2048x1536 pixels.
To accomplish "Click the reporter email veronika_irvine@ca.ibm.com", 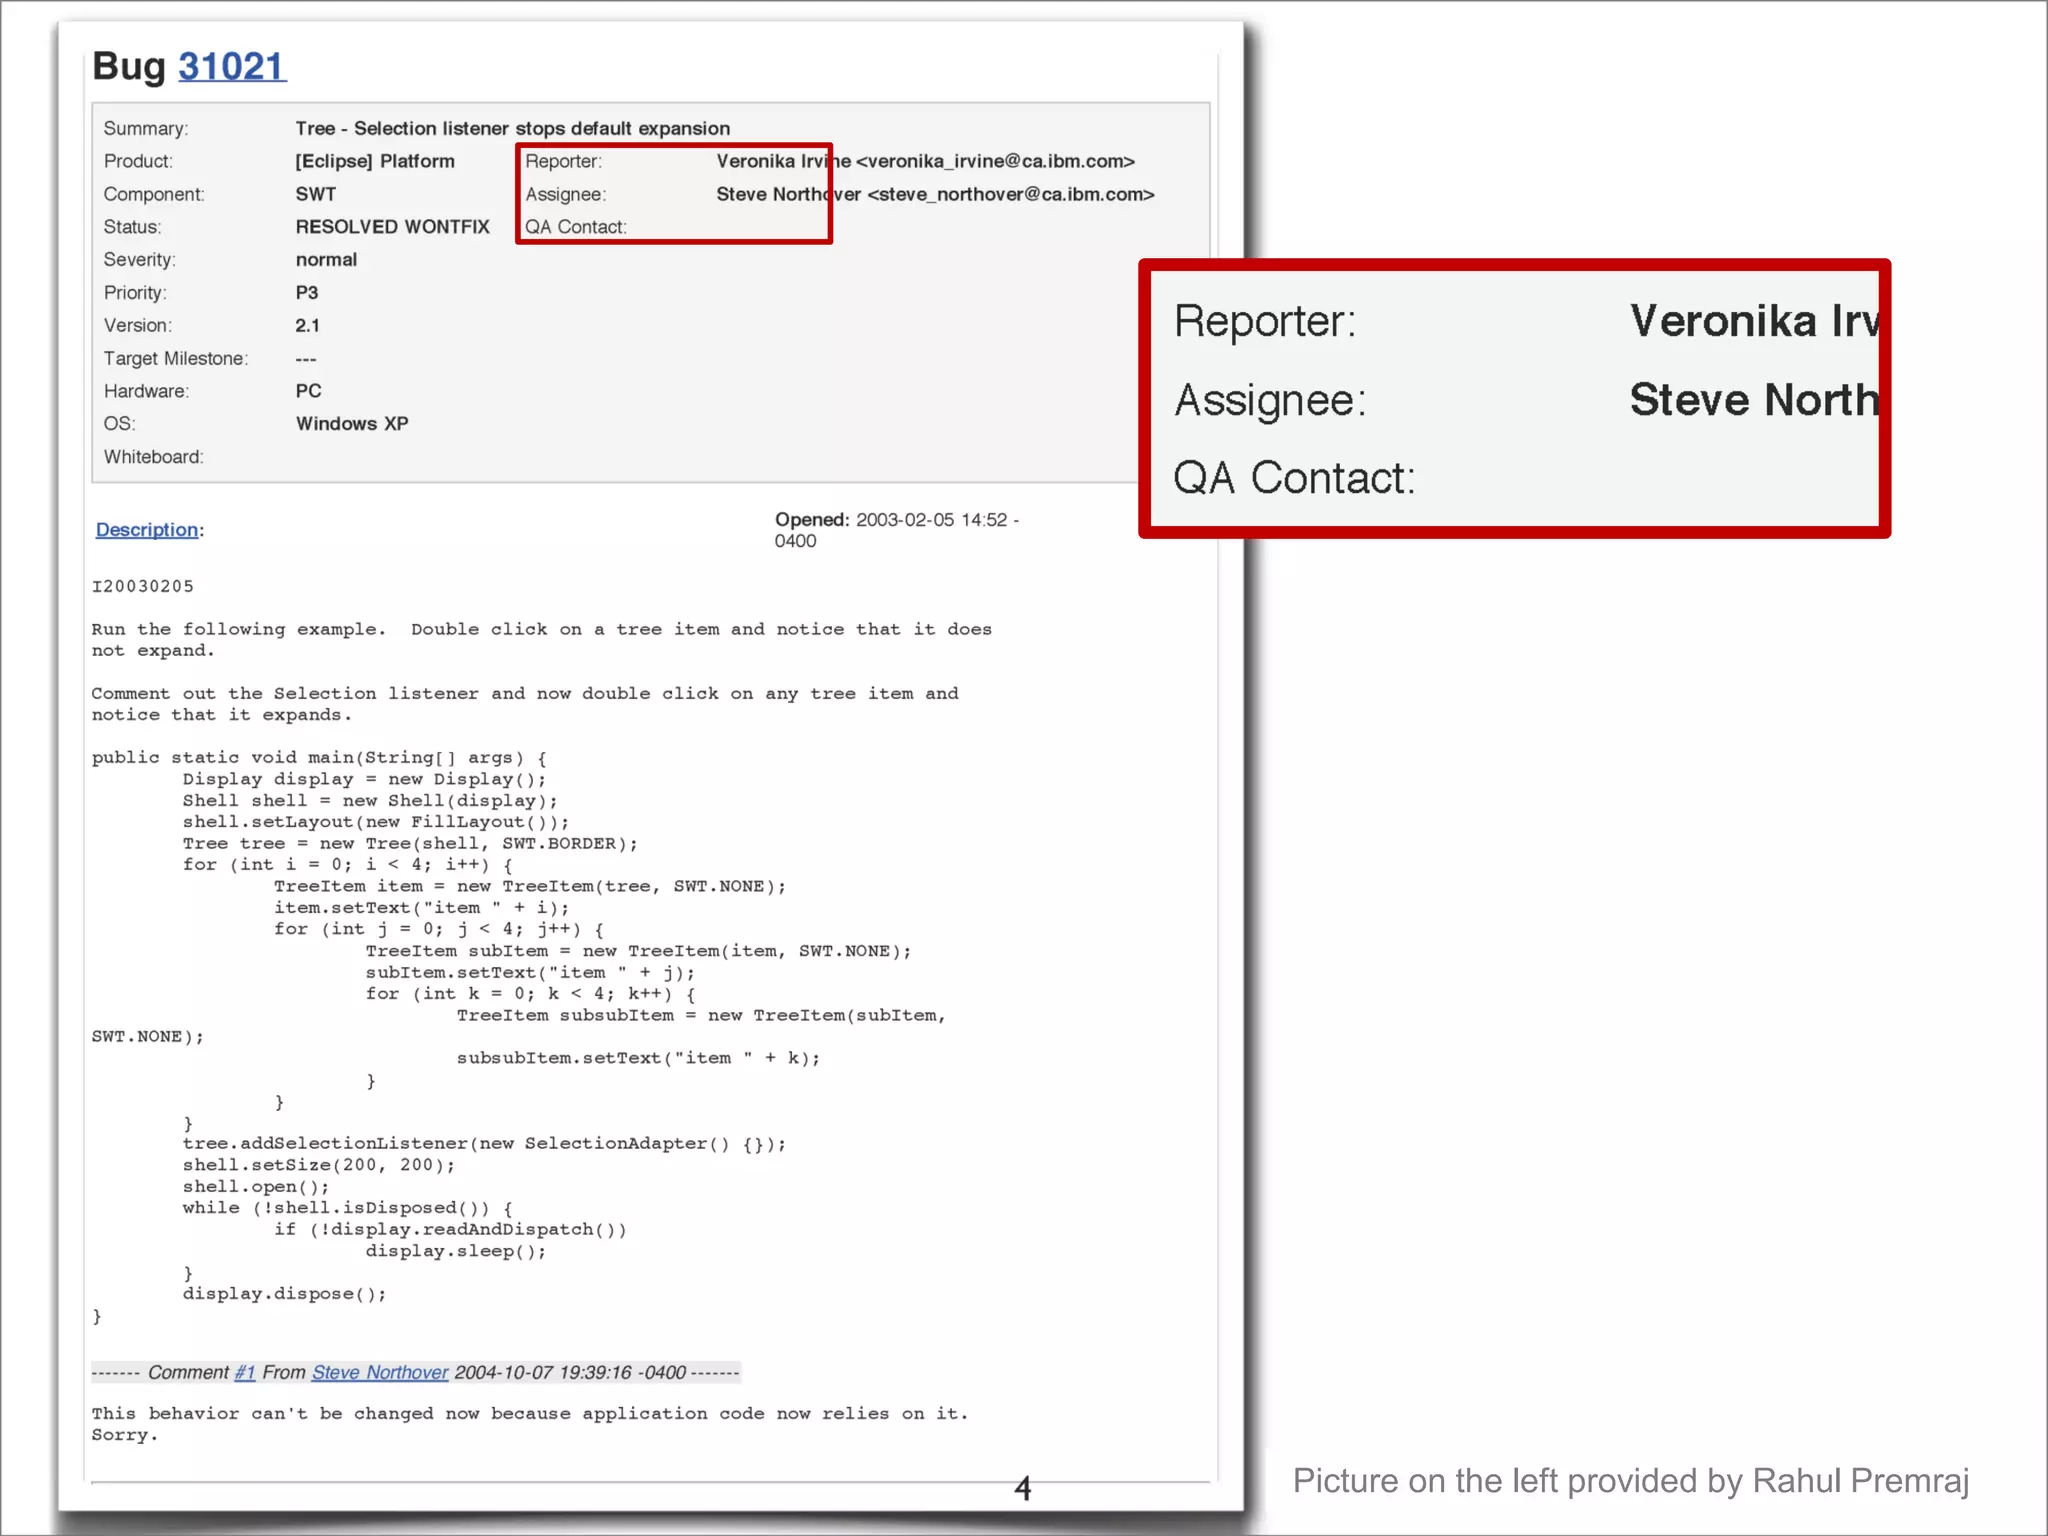I will click(x=995, y=161).
